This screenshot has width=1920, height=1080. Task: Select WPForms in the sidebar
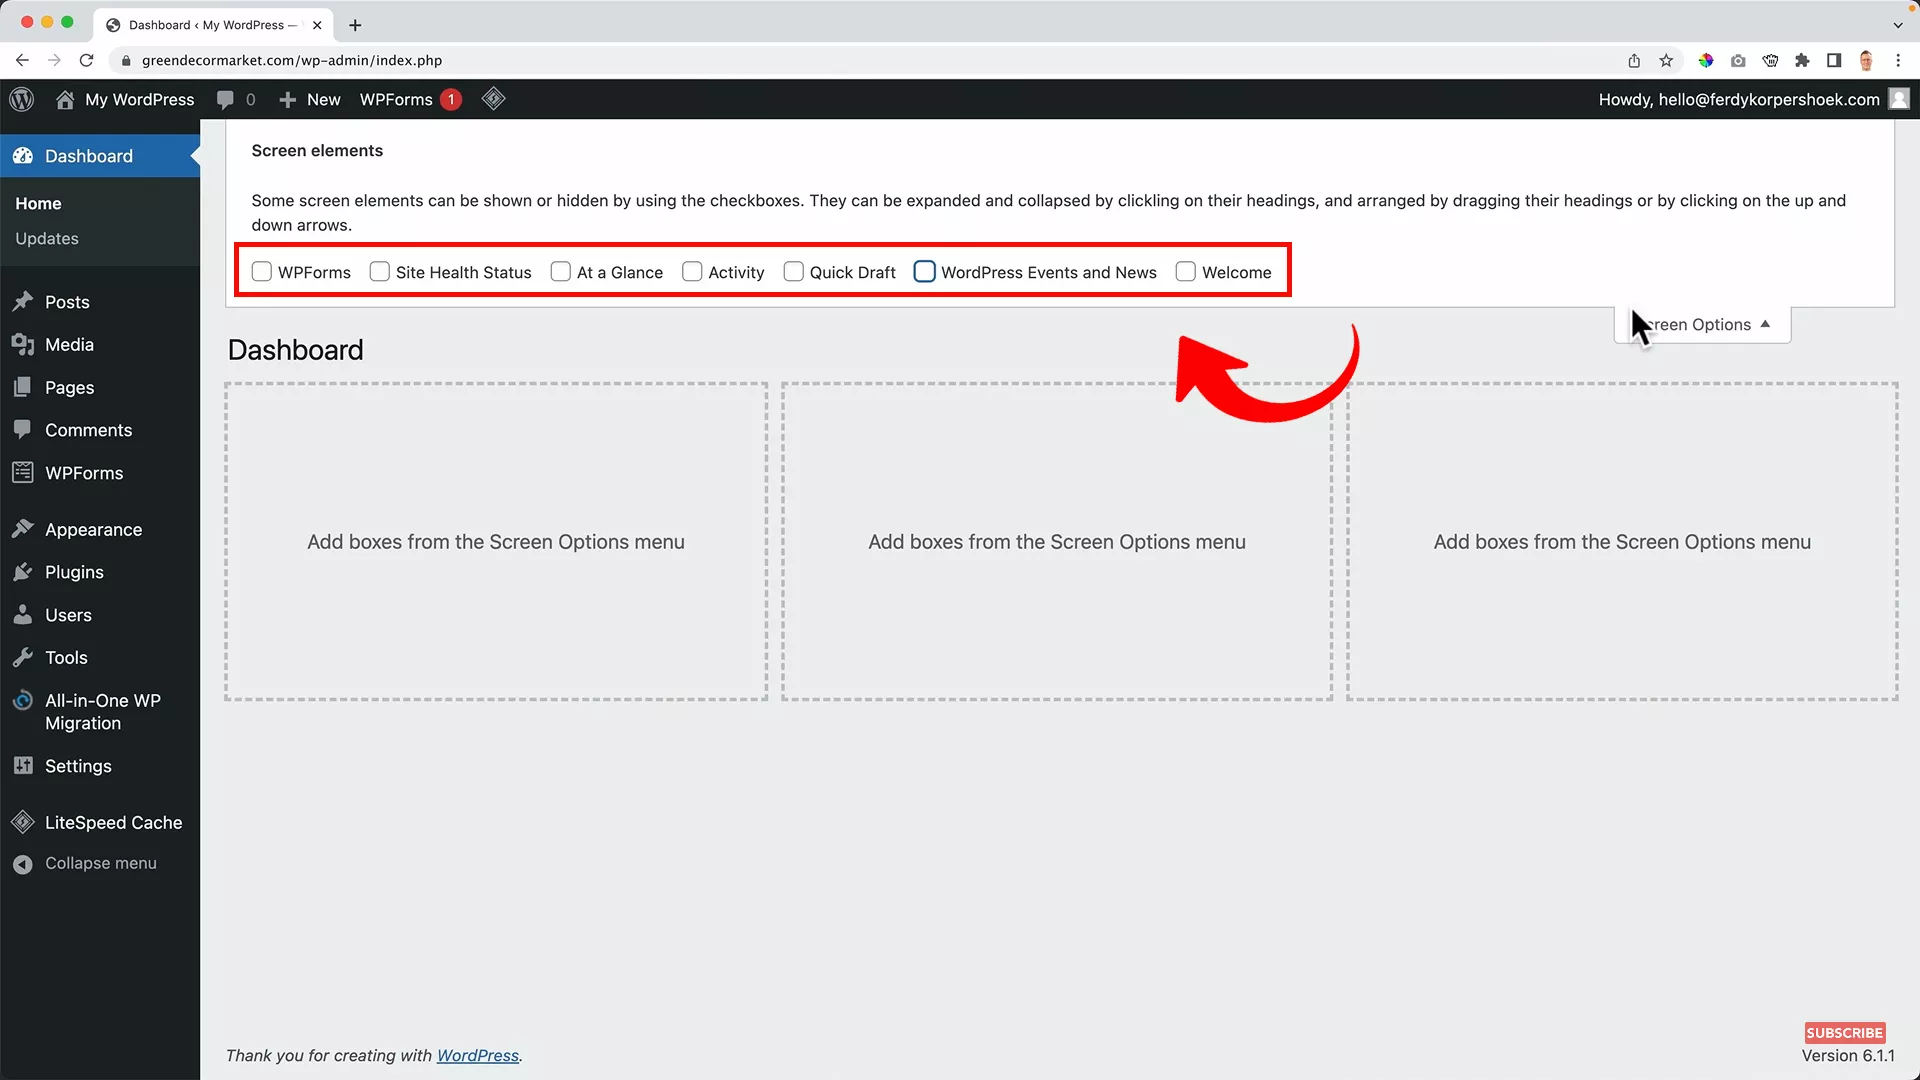coord(84,472)
